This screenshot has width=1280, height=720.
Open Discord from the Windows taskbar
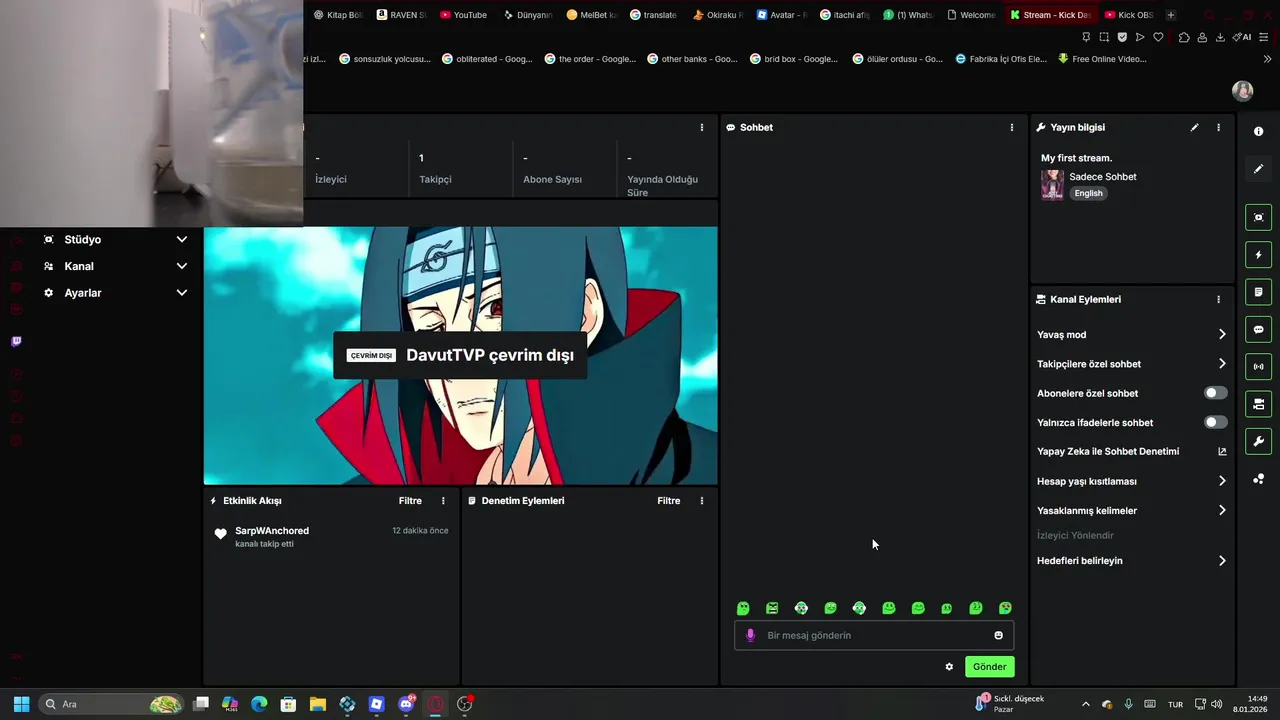[406, 704]
